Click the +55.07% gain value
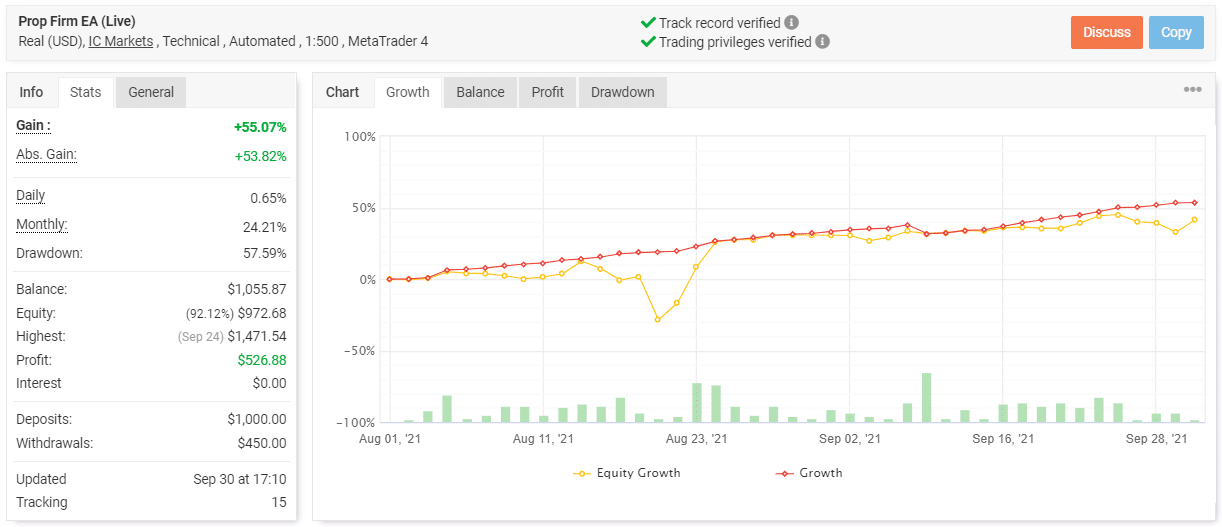The image size is (1222, 527). pos(260,127)
